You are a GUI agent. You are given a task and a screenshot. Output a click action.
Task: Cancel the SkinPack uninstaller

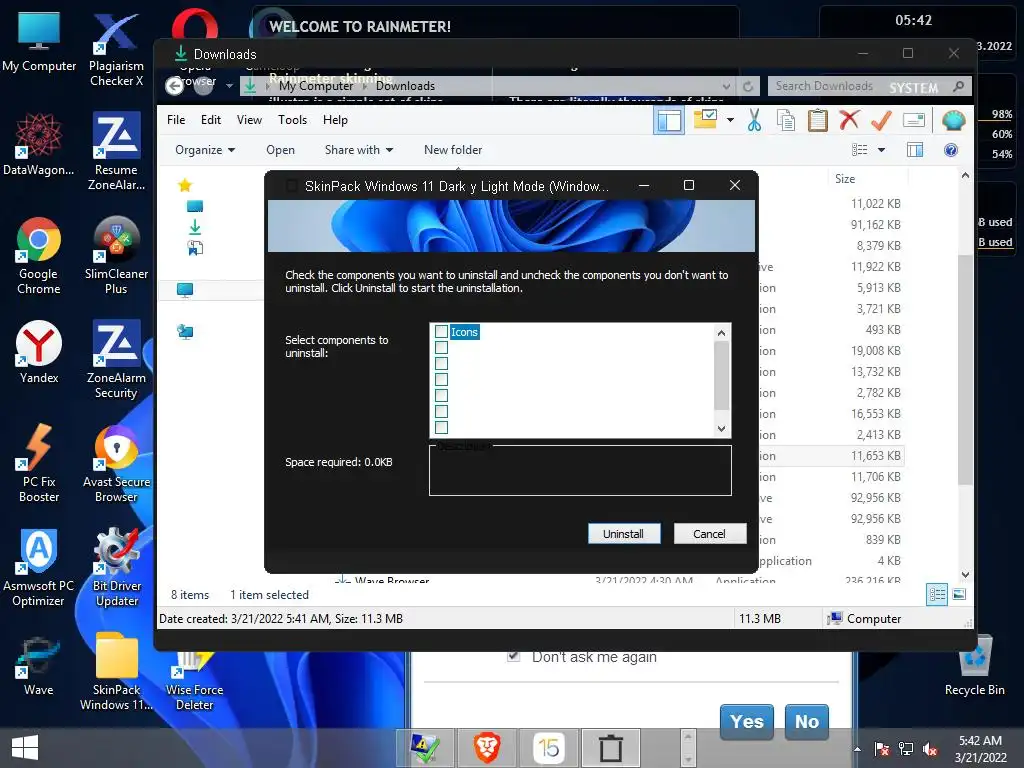(x=709, y=534)
